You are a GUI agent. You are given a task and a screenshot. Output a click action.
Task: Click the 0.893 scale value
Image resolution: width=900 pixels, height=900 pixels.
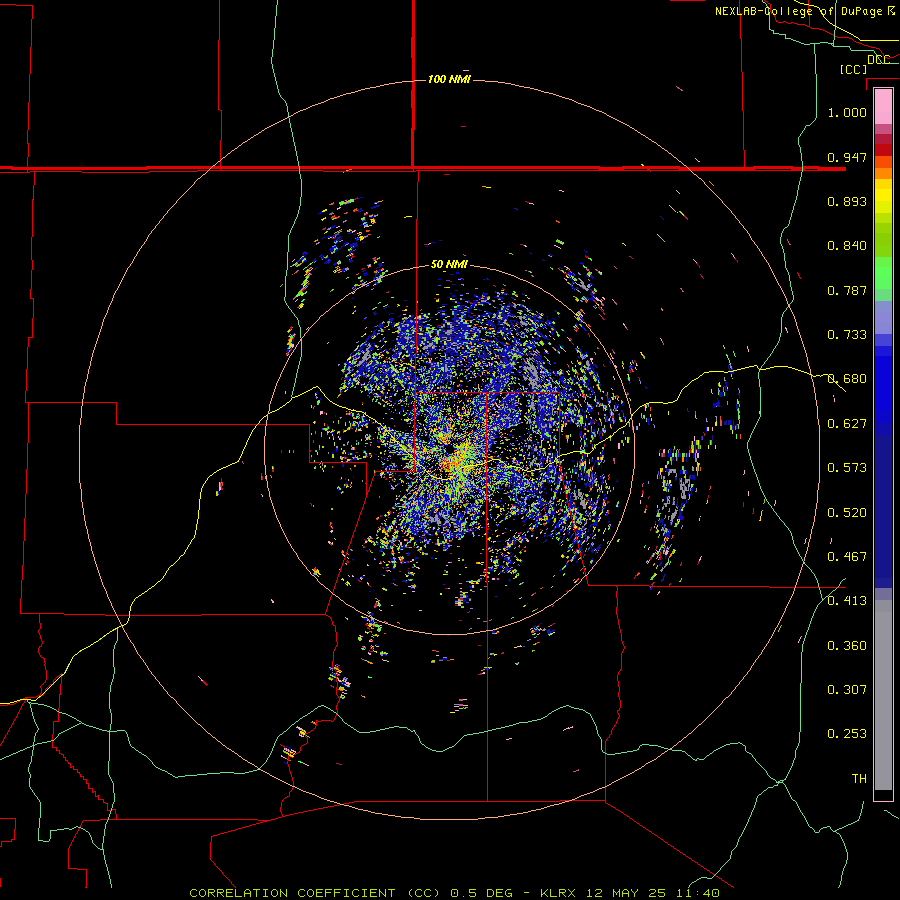[847, 201]
